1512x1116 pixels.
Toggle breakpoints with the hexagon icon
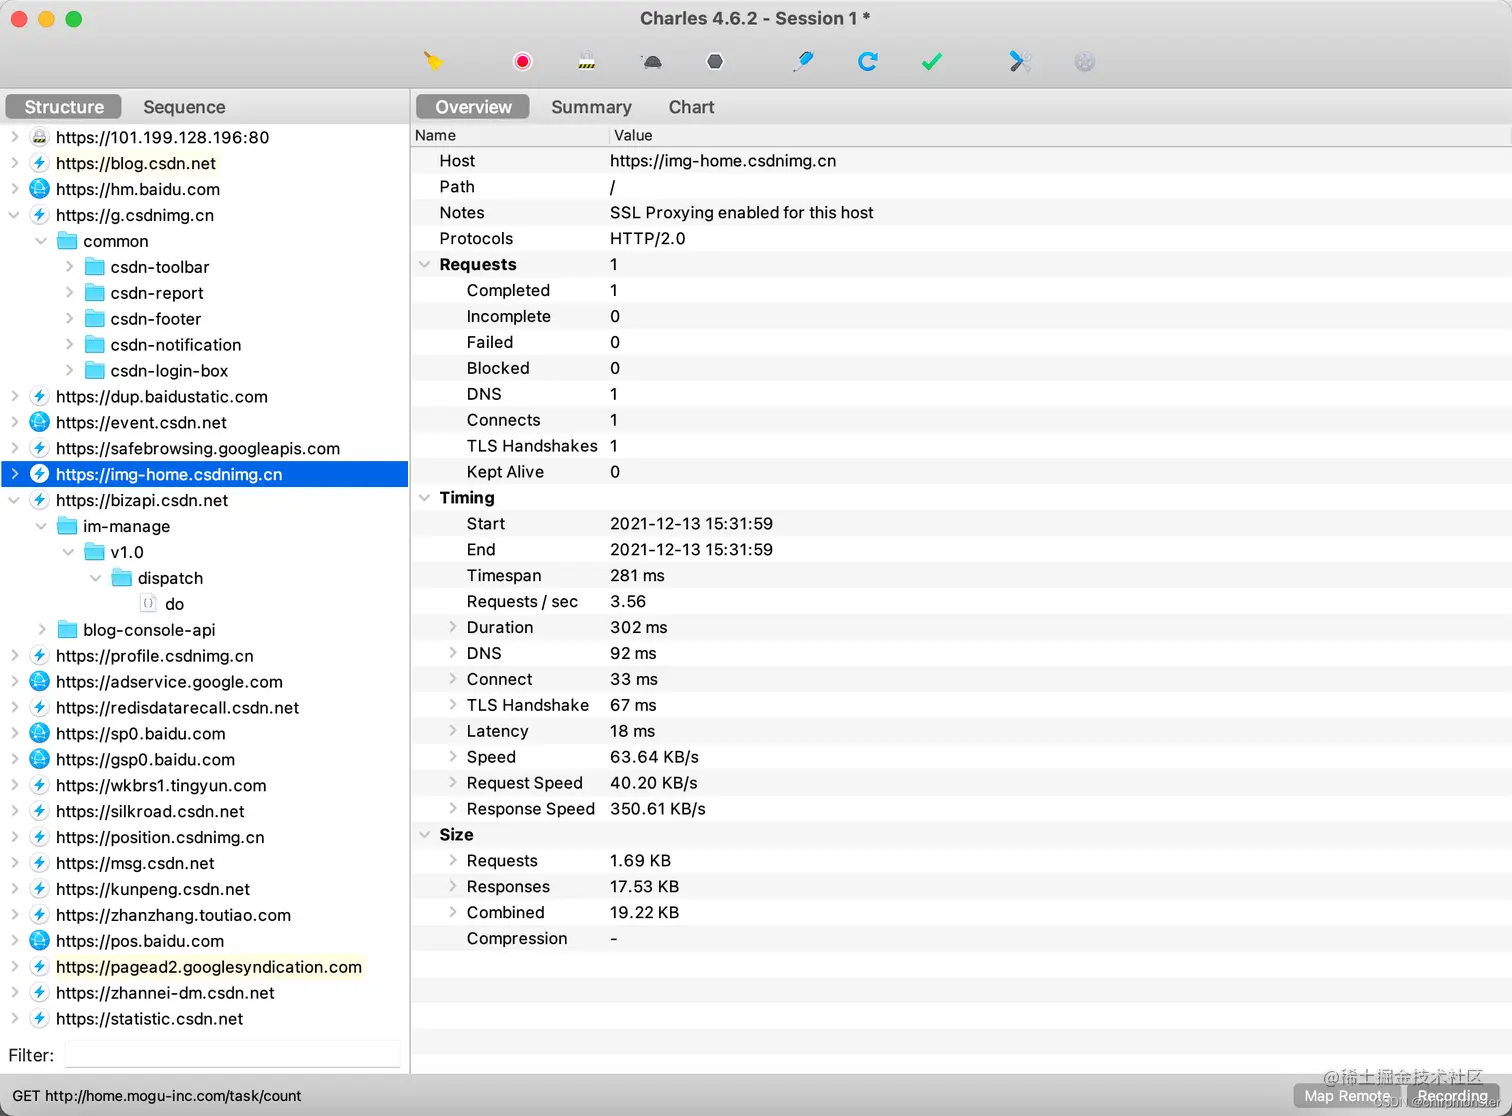click(x=715, y=62)
